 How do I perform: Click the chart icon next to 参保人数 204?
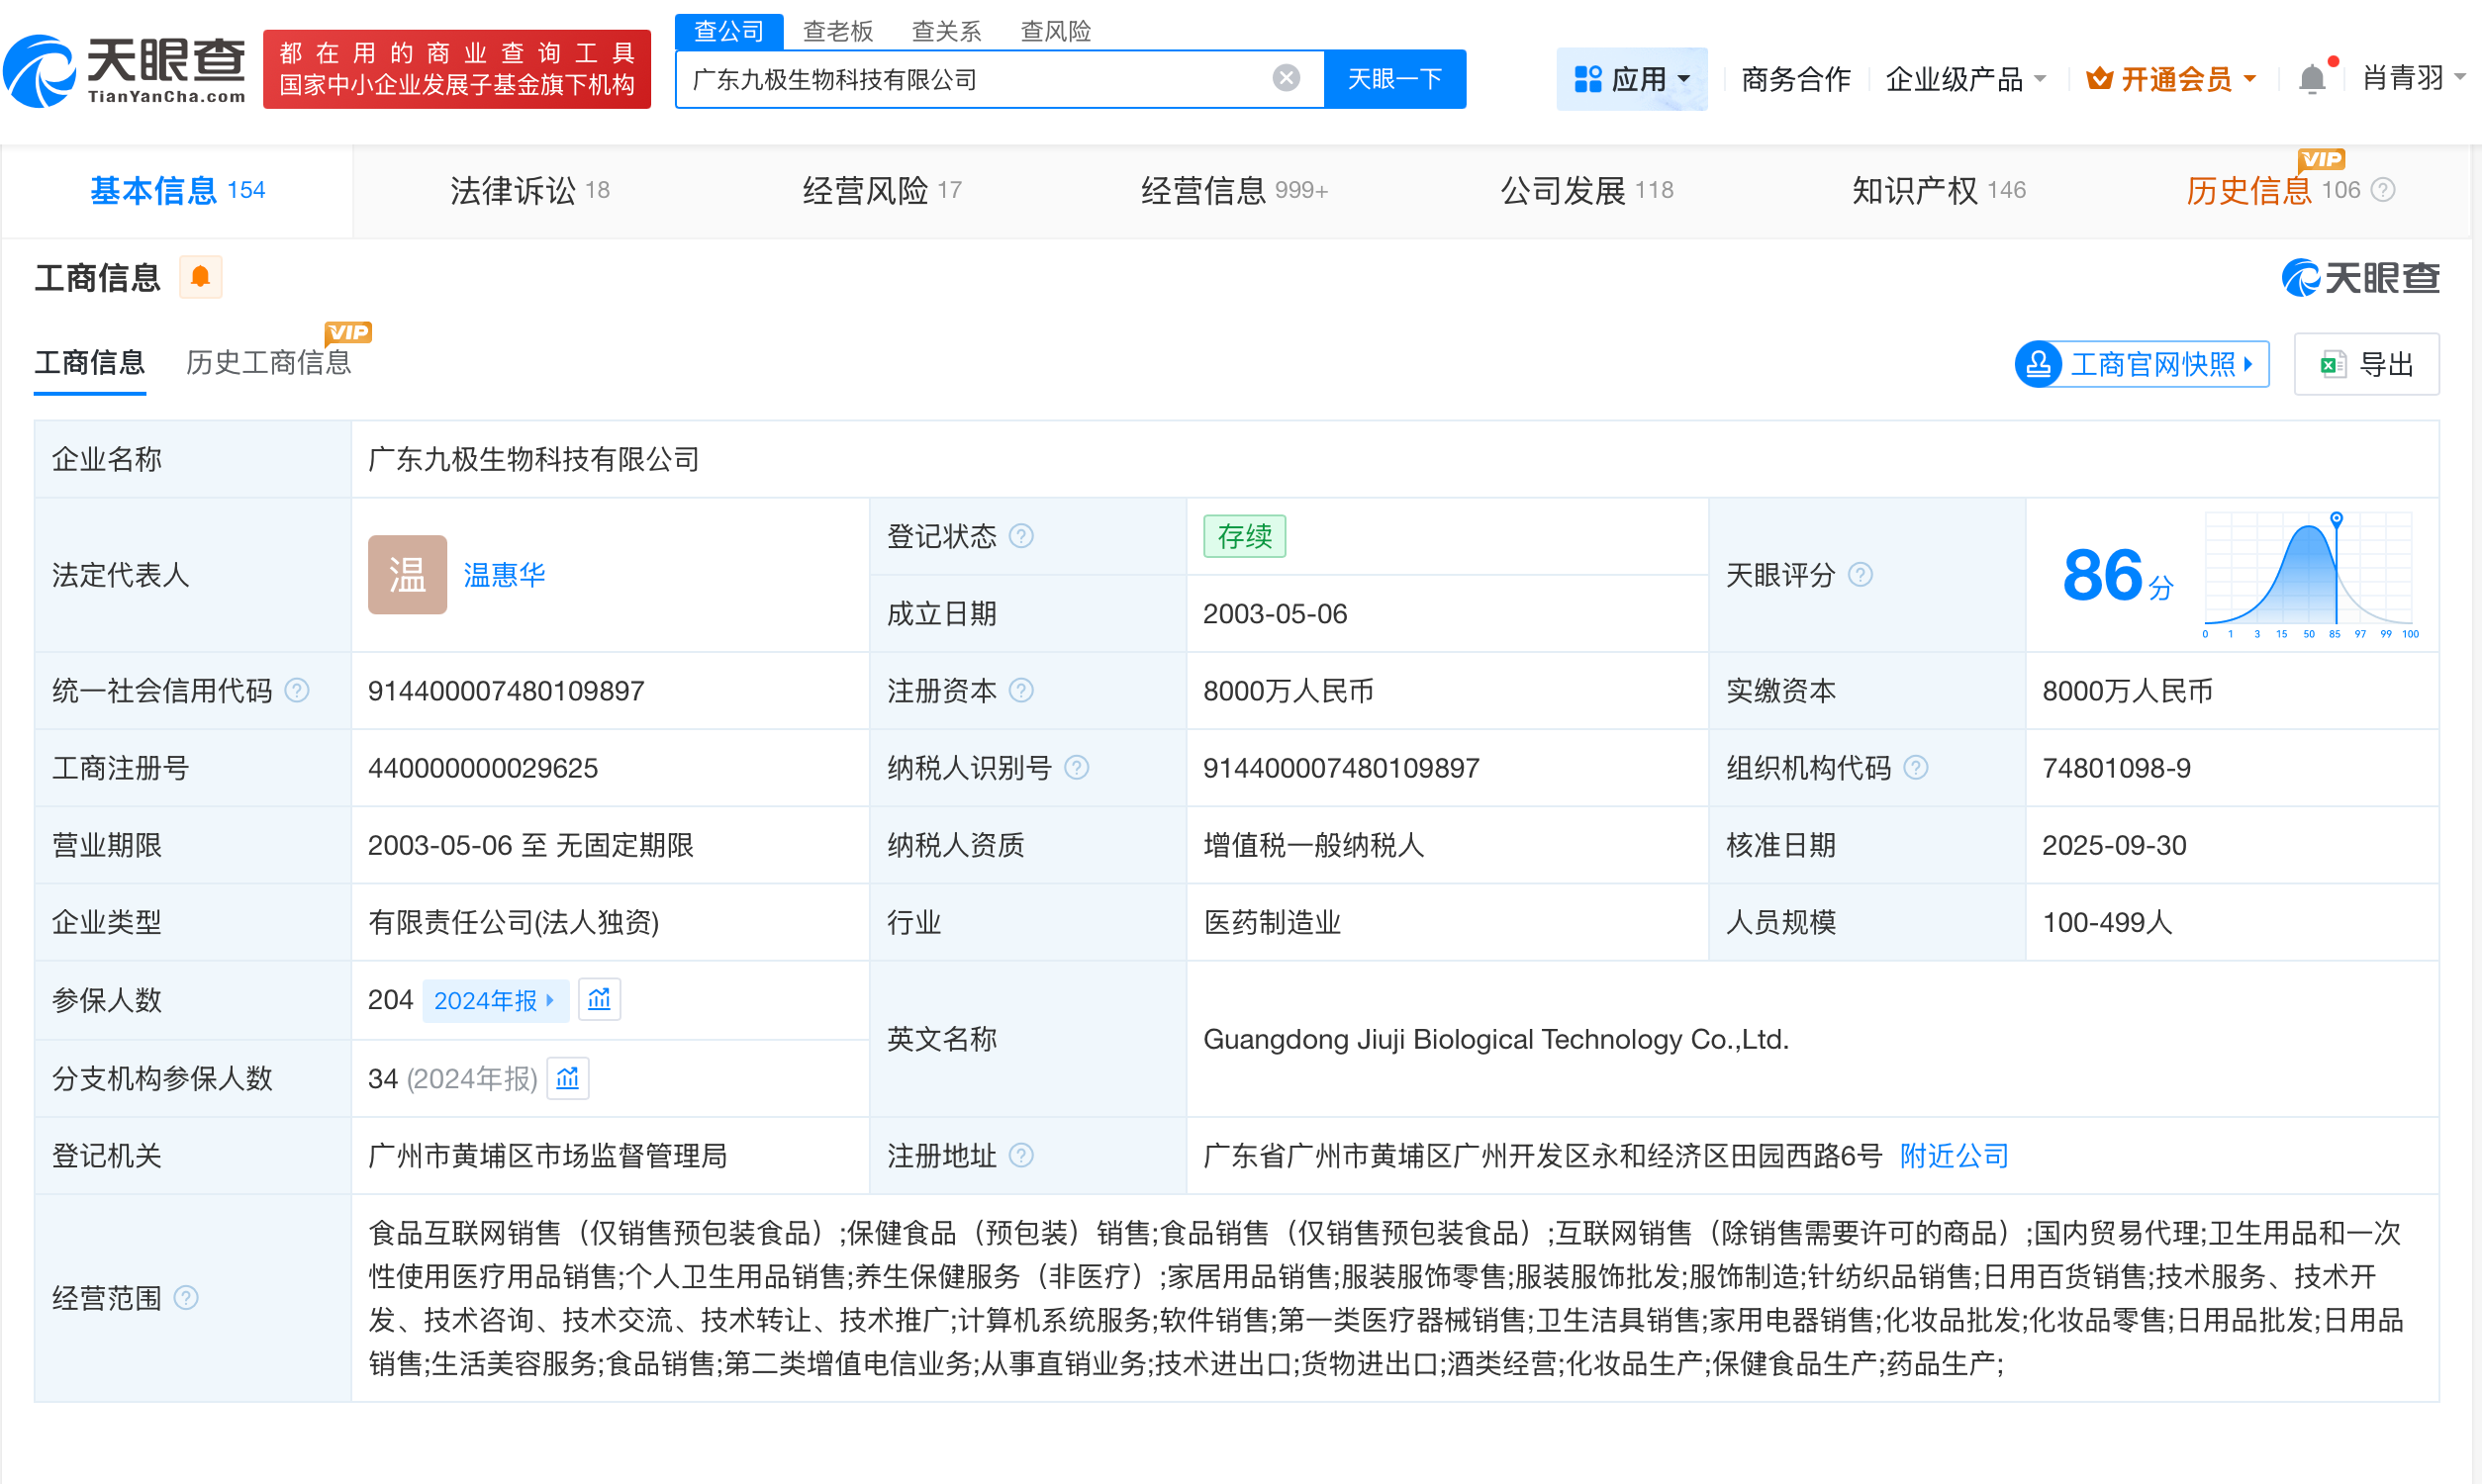click(x=600, y=1000)
